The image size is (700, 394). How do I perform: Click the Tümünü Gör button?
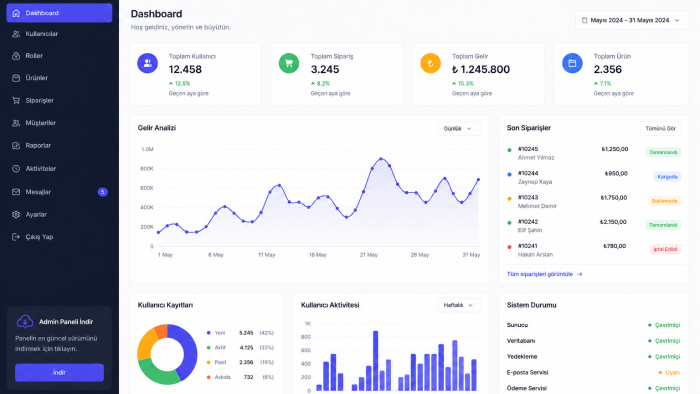point(660,129)
